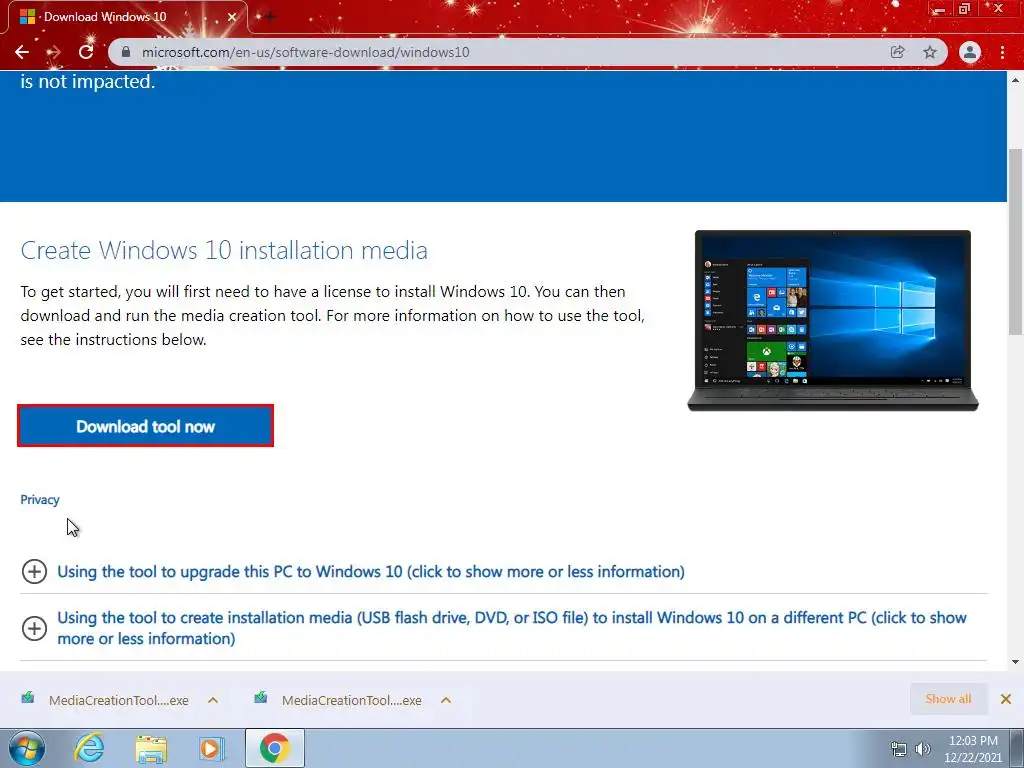Click 'Using the tool to upgrade this PC' link
The height and width of the screenshot is (768, 1024).
click(371, 571)
